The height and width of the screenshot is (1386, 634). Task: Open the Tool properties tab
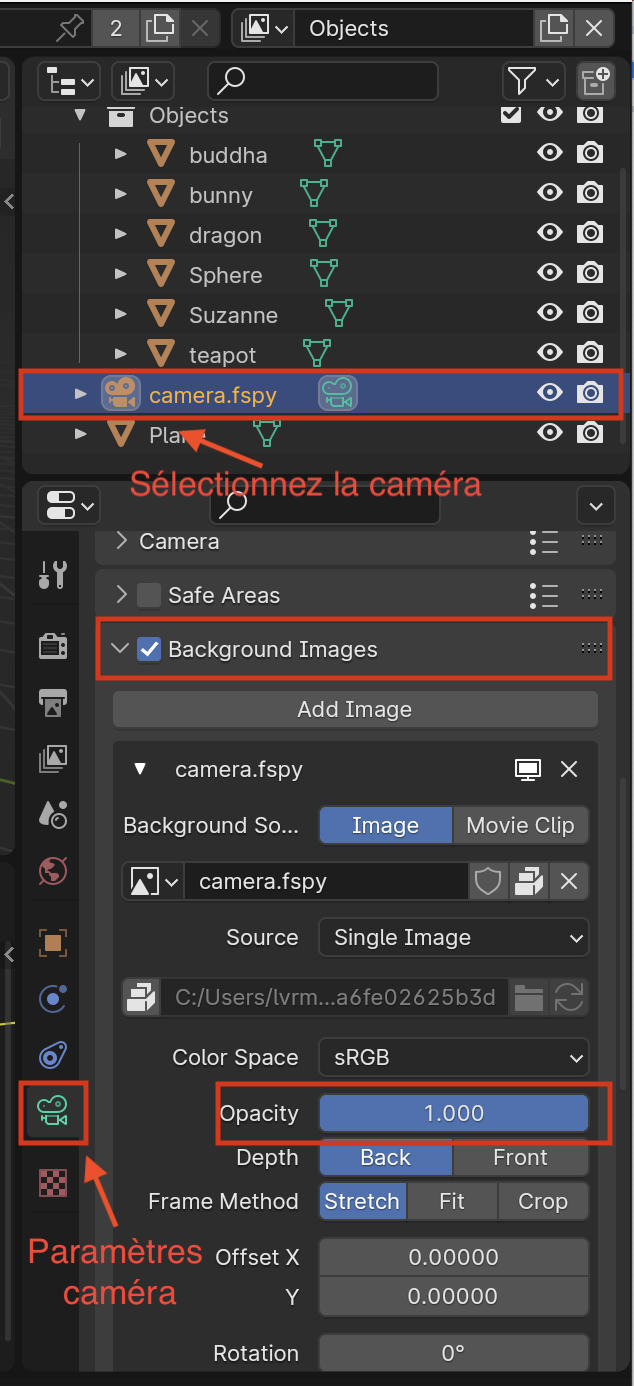pyautogui.click(x=52, y=574)
